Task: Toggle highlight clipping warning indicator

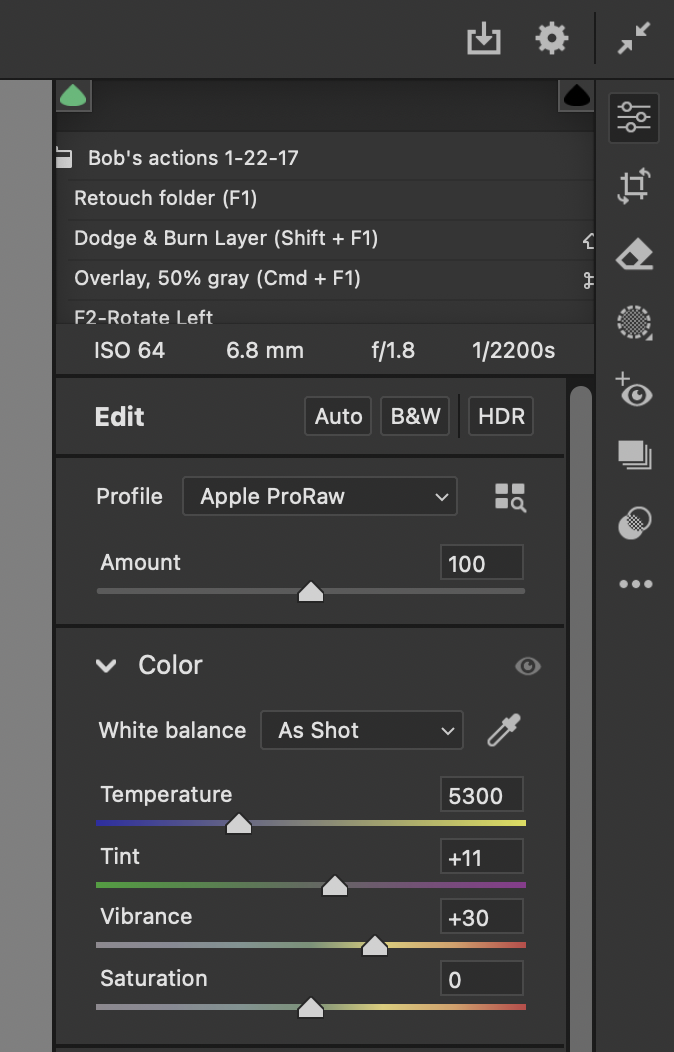Action: tap(576, 96)
